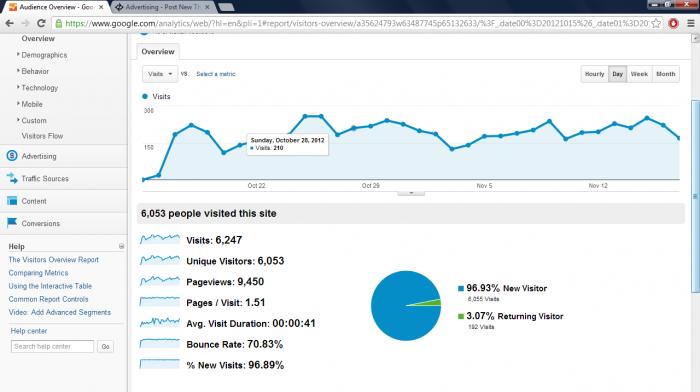Open Visitors Flow report
The height and width of the screenshot is (392, 700).
pyautogui.click(x=42, y=136)
